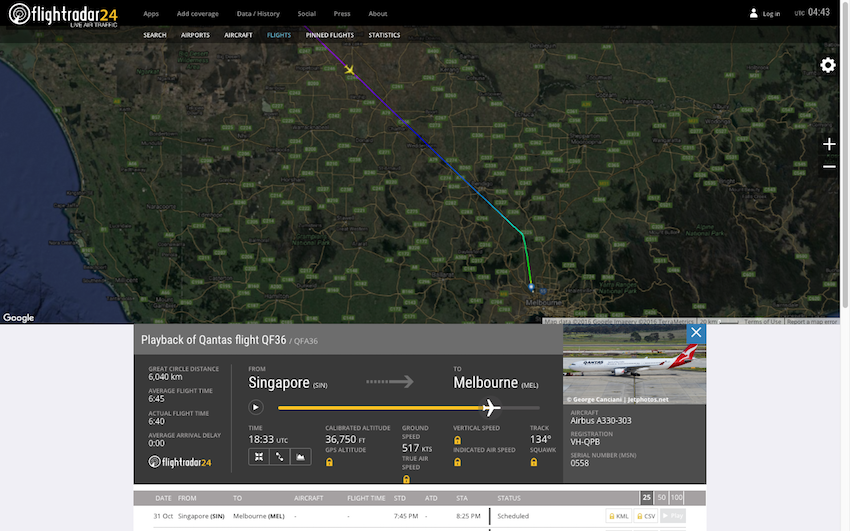Start the flight playback with play button
The height and width of the screenshot is (531, 850).
(255, 407)
